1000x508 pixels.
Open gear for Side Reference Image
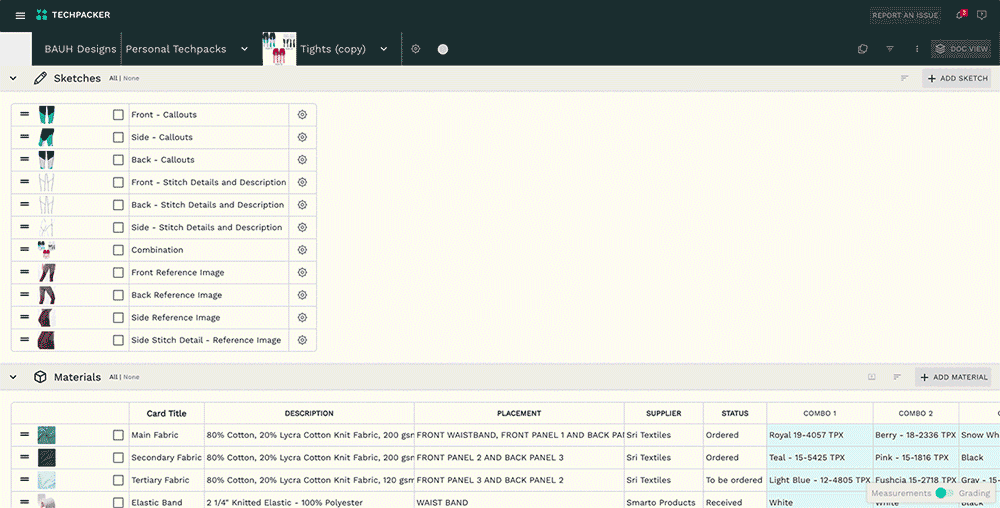[x=302, y=317]
